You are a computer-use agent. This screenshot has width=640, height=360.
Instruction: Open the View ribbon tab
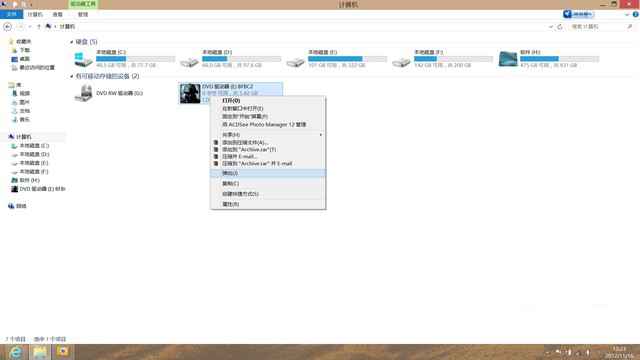pos(58,14)
